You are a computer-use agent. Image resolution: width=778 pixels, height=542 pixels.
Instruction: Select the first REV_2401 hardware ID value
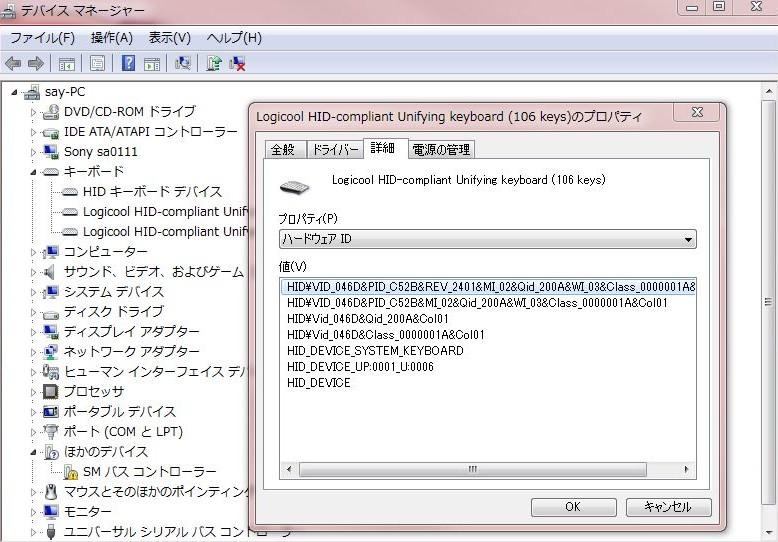(x=488, y=286)
